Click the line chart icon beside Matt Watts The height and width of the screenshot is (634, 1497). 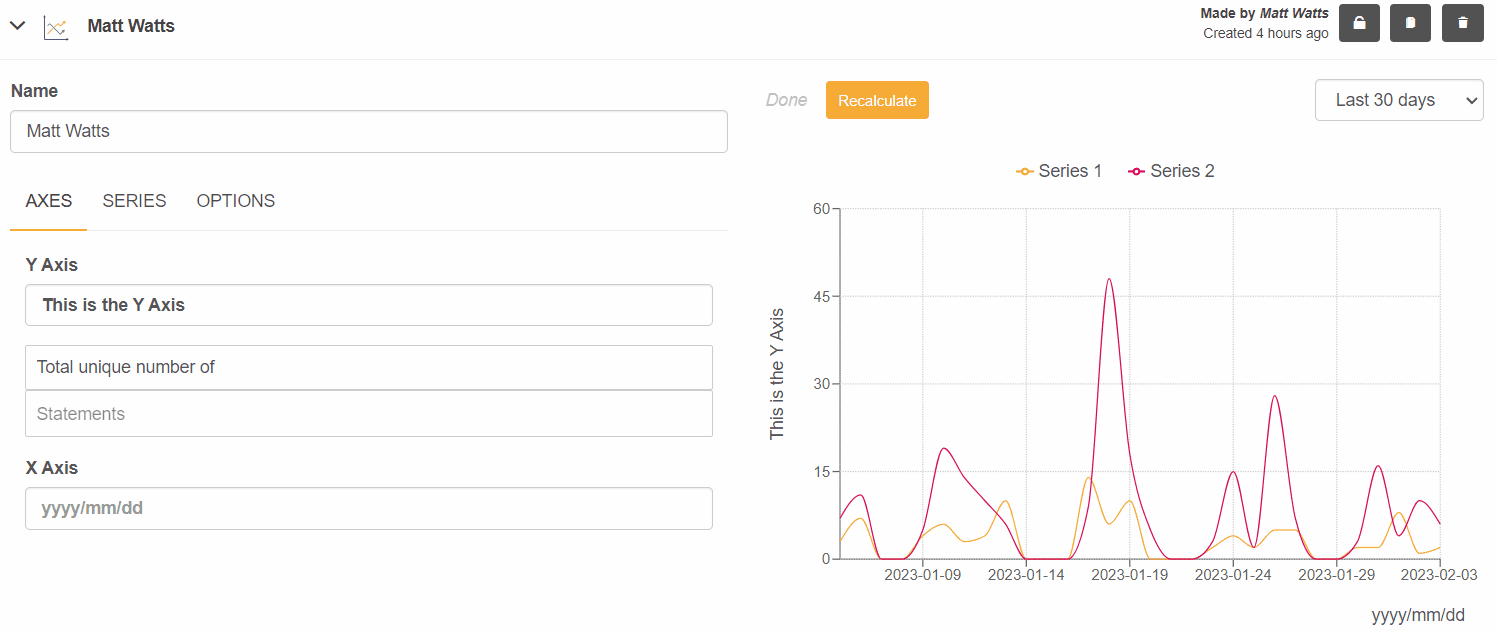pyautogui.click(x=56, y=26)
